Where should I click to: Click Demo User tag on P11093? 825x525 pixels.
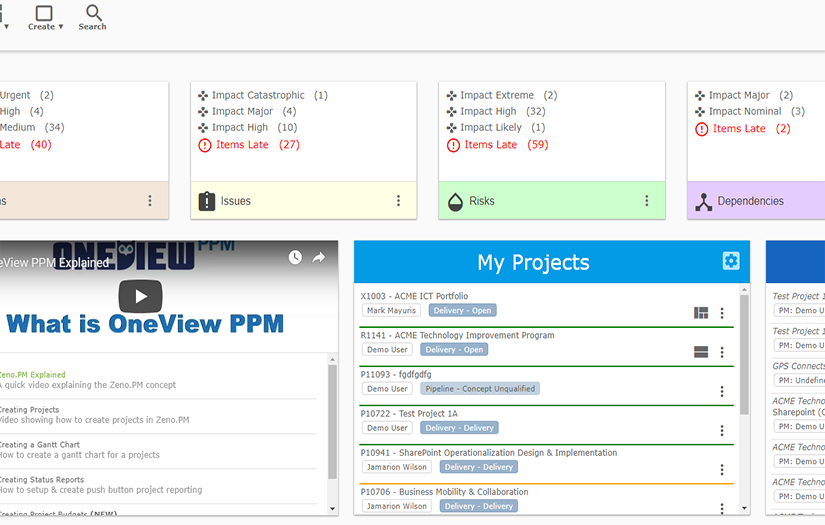387,389
